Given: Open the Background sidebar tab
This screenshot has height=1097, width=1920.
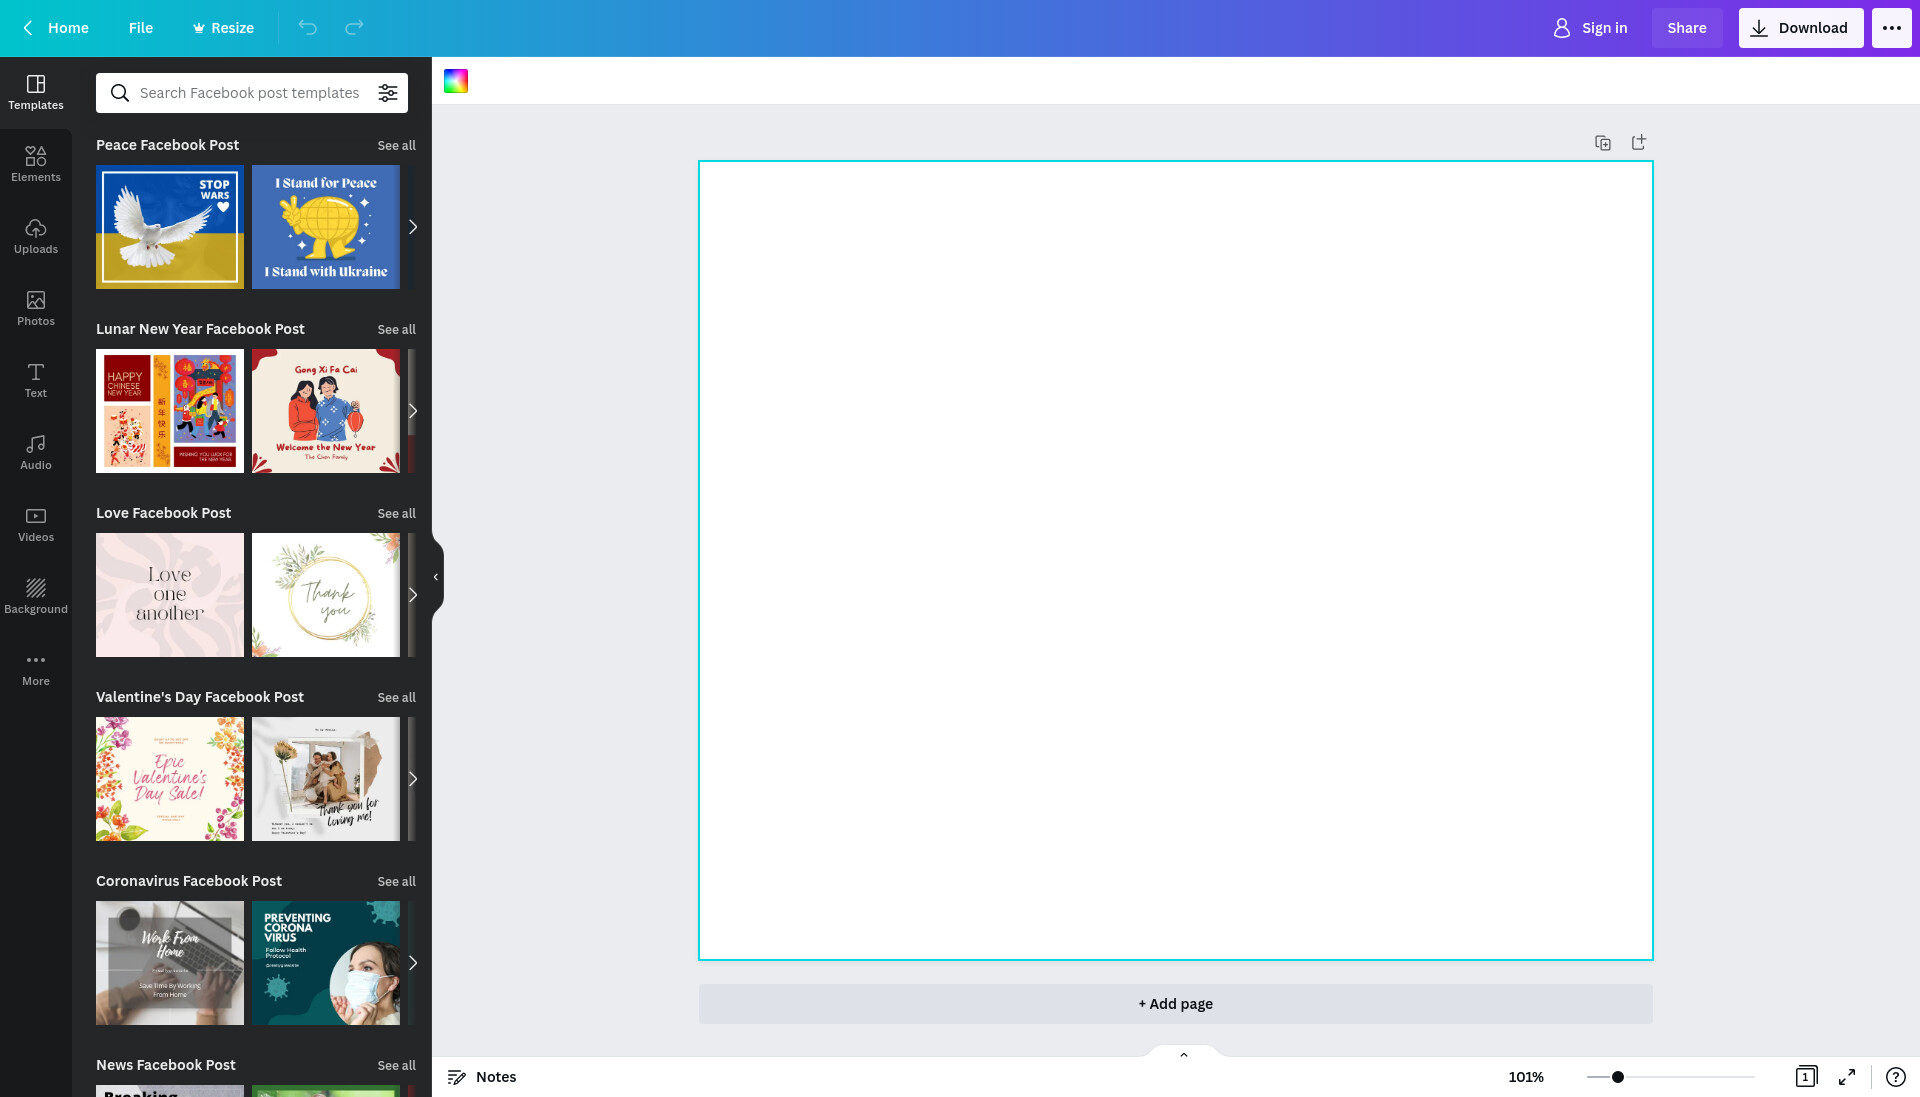Looking at the screenshot, I should [36, 596].
